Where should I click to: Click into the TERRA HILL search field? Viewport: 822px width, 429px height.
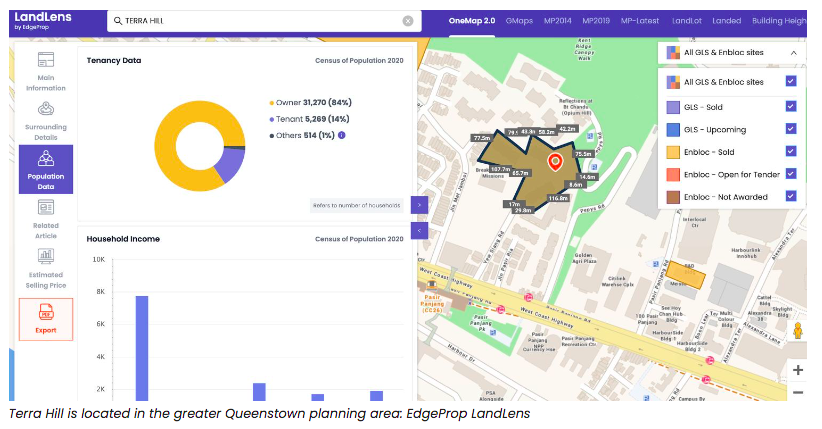(262, 21)
